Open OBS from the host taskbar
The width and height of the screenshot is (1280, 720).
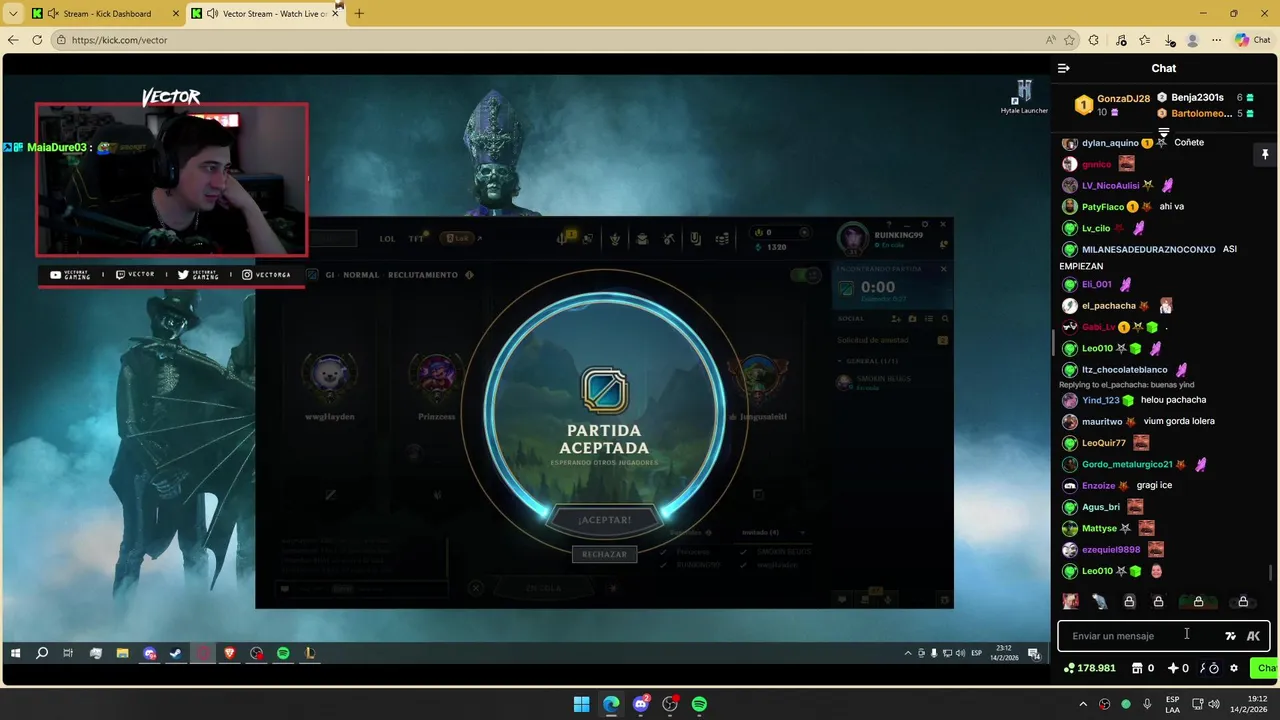coord(670,704)
